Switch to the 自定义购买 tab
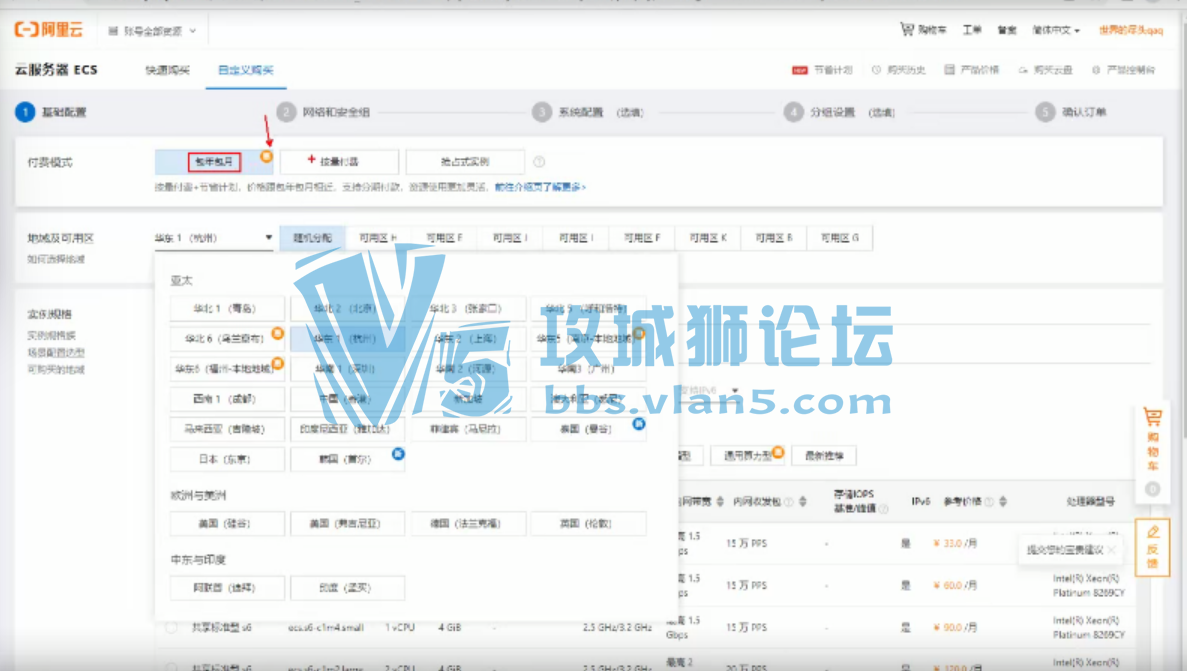The height and width of the screenshot is (671, 1187). [245, 70]
